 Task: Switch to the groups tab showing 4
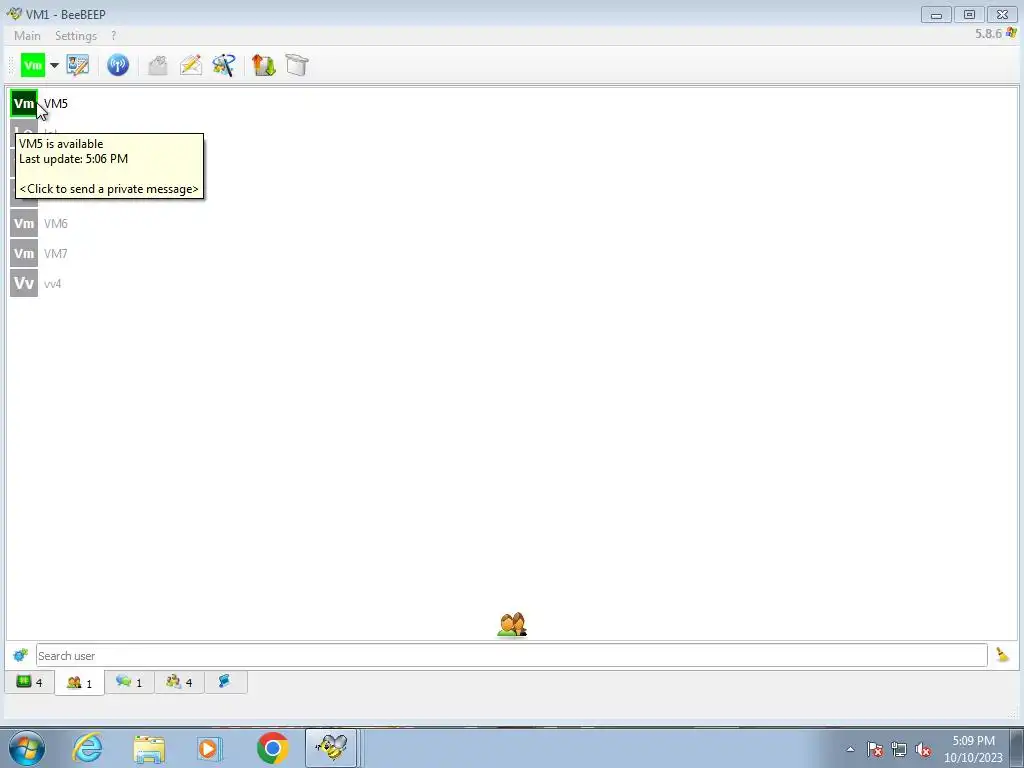[179, 682]
